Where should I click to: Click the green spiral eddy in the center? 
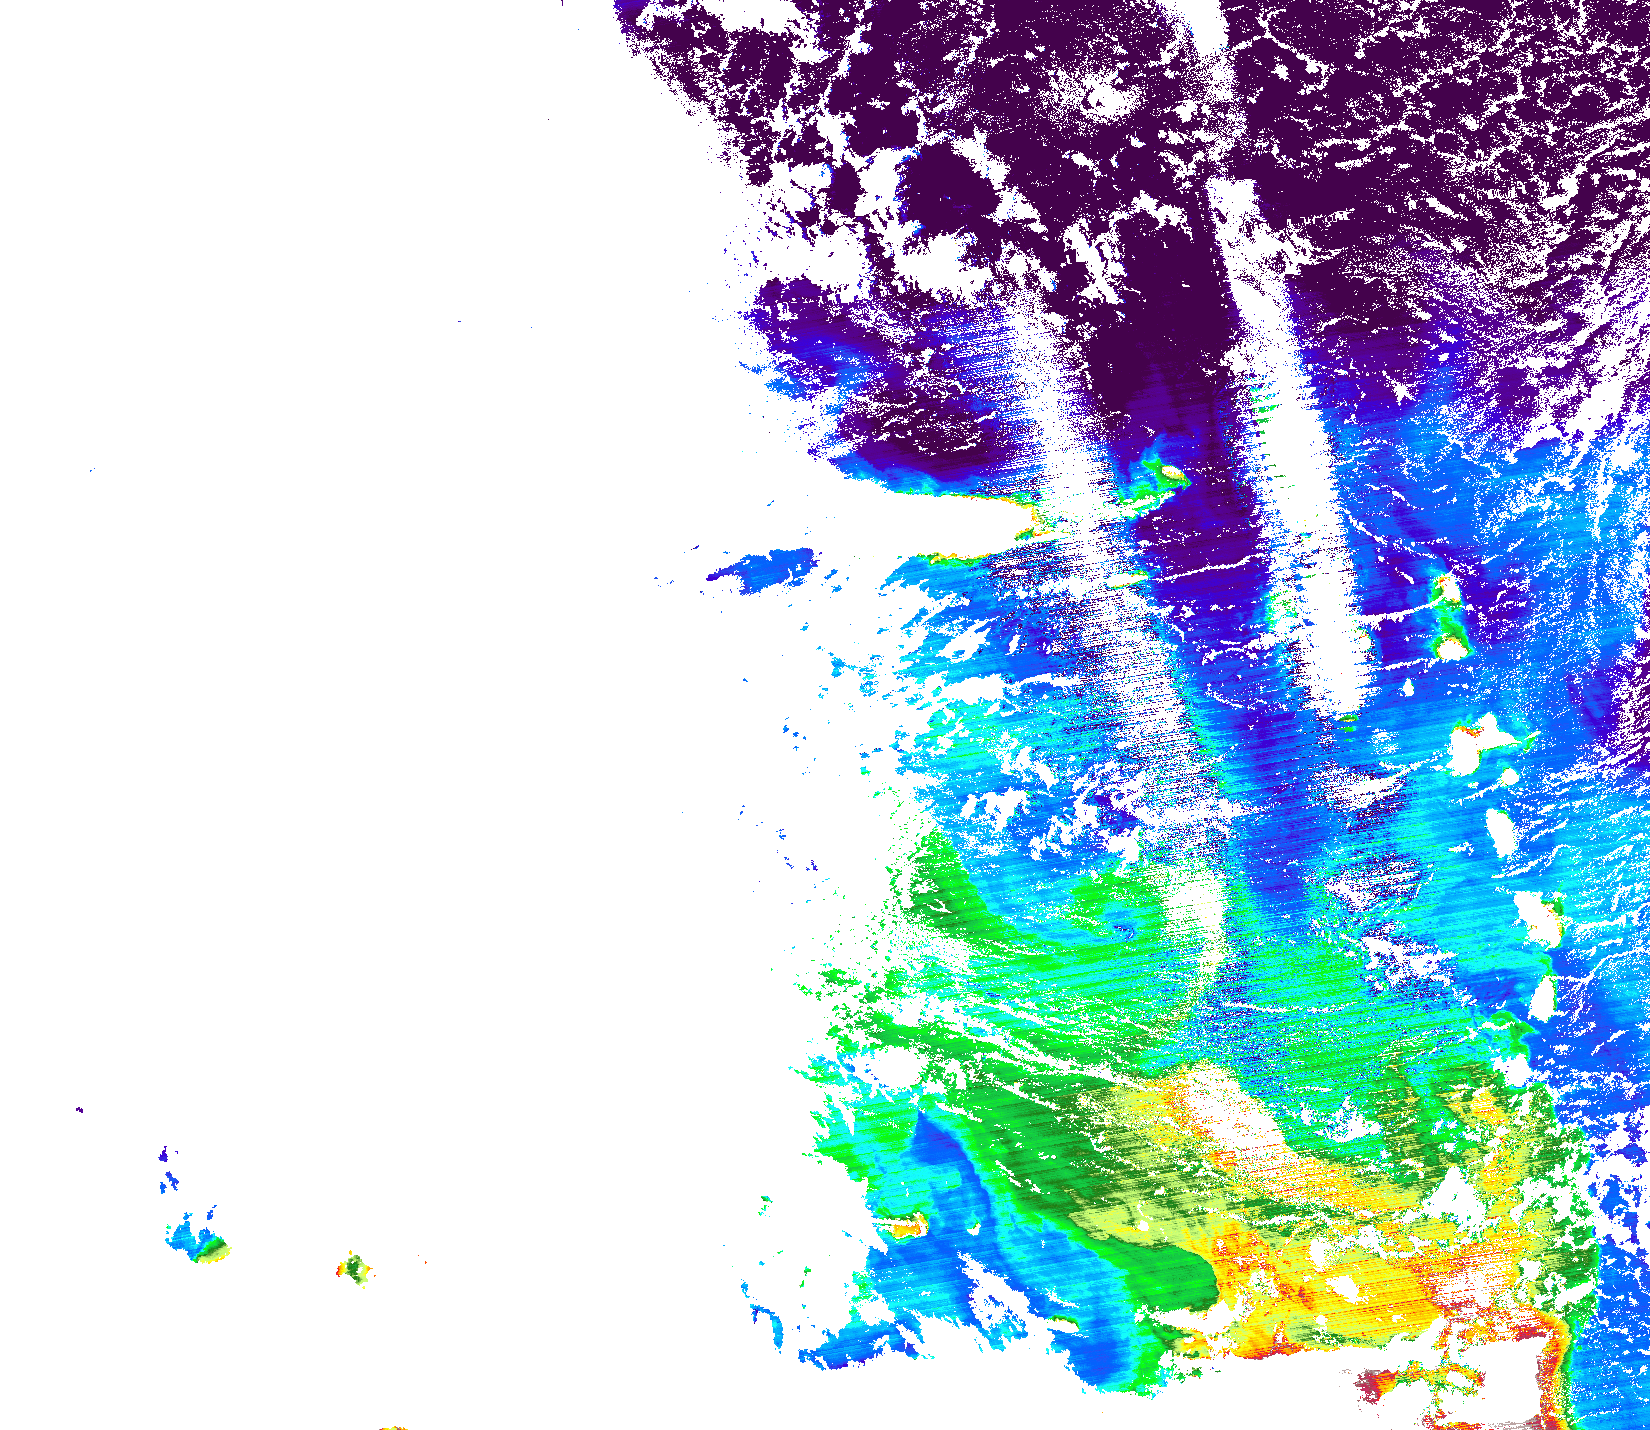click(1110, 912)
